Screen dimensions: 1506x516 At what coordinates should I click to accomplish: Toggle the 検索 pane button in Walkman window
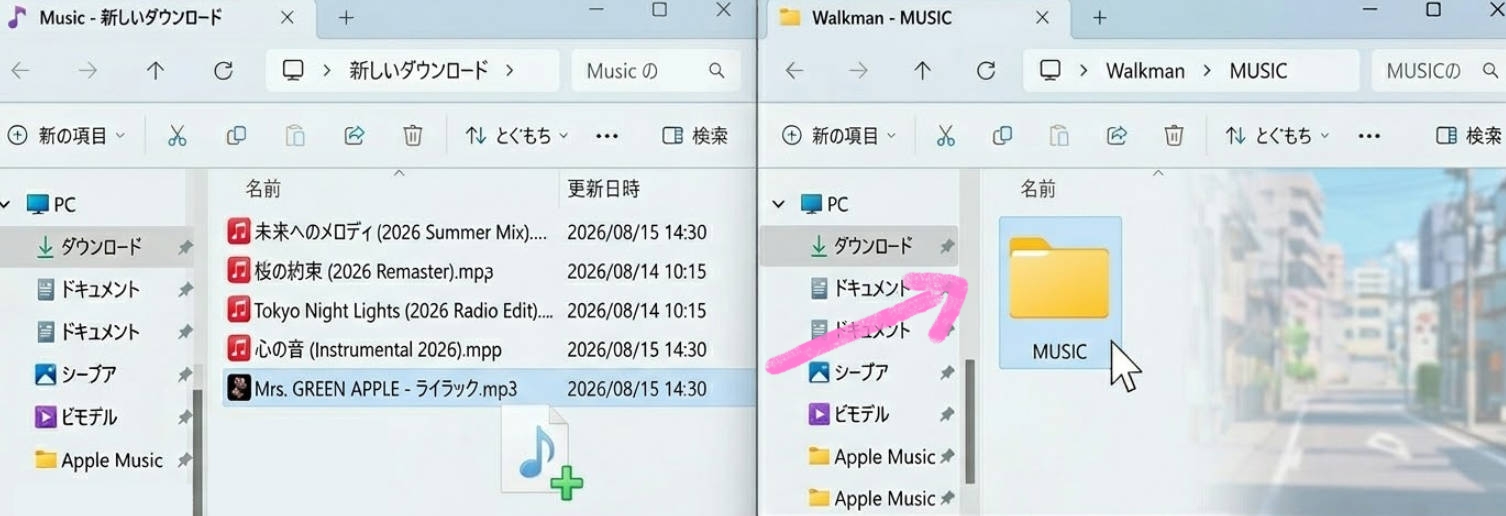point(1469,136)
